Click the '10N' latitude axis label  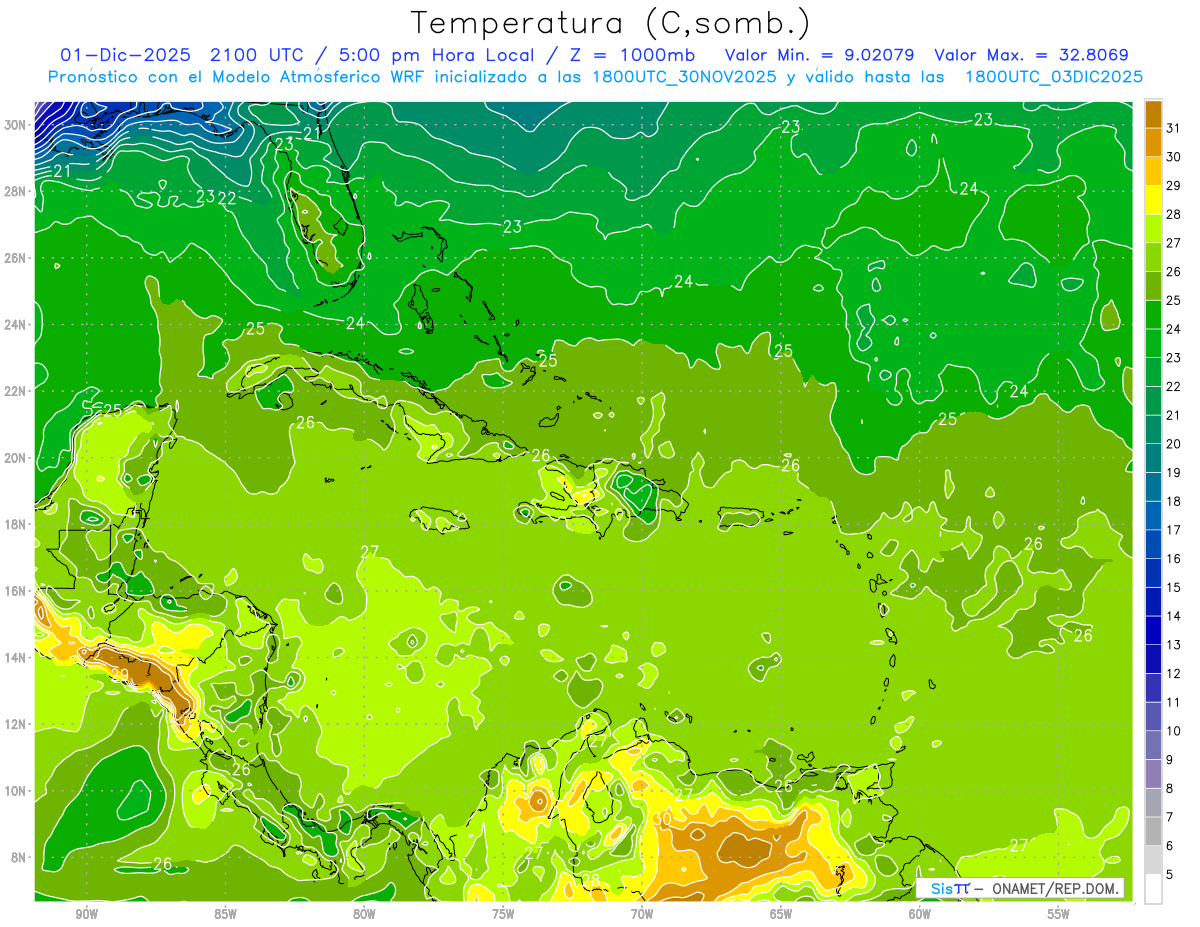tap(17, 790)
